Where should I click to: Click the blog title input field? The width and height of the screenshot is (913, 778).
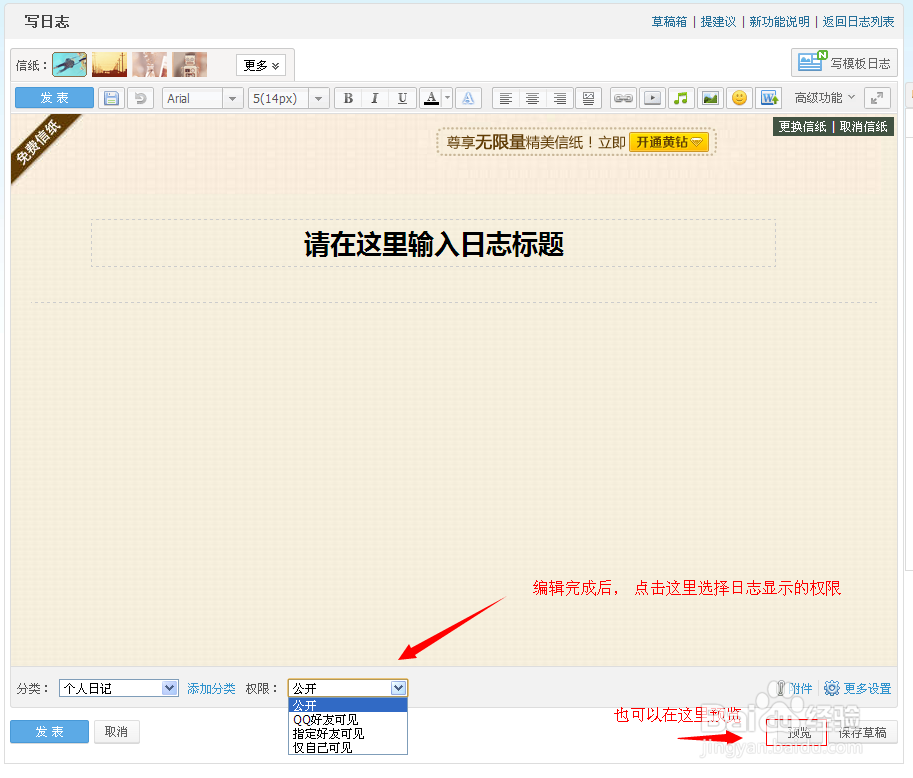tap(432, 243)
